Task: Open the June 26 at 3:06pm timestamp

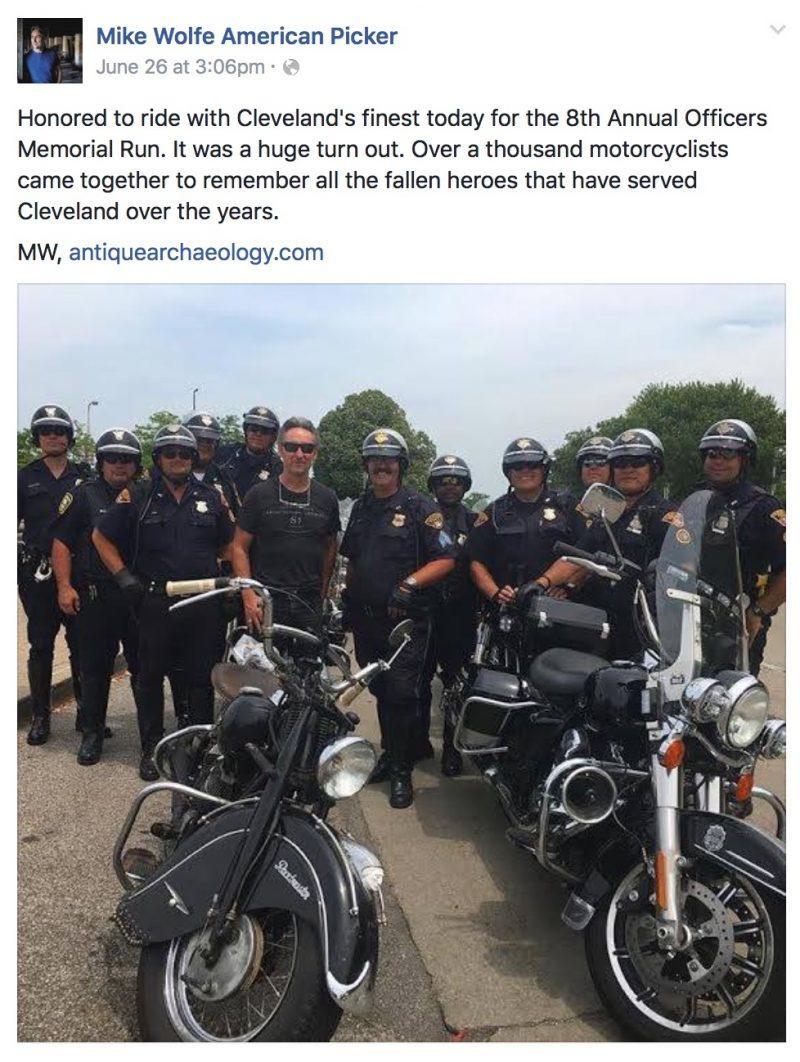Action: (180, 67)
